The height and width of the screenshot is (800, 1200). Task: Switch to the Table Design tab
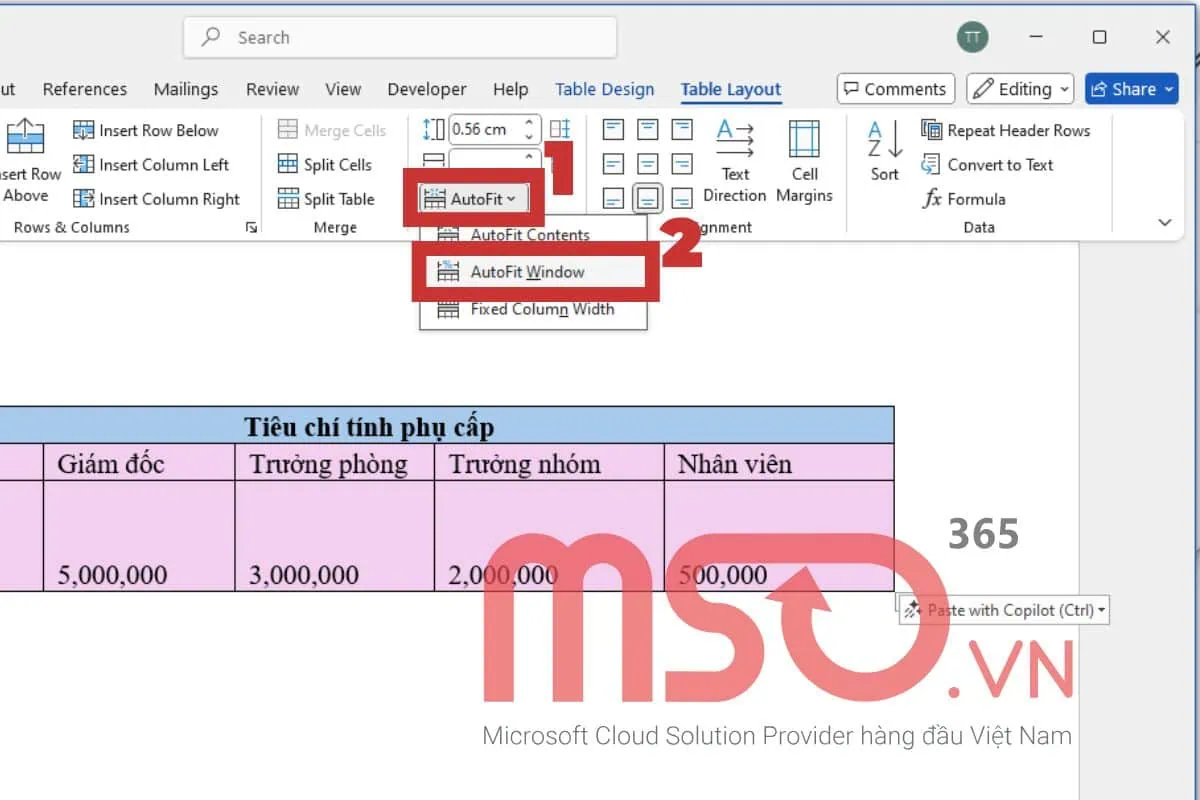(x=604, y=89)
